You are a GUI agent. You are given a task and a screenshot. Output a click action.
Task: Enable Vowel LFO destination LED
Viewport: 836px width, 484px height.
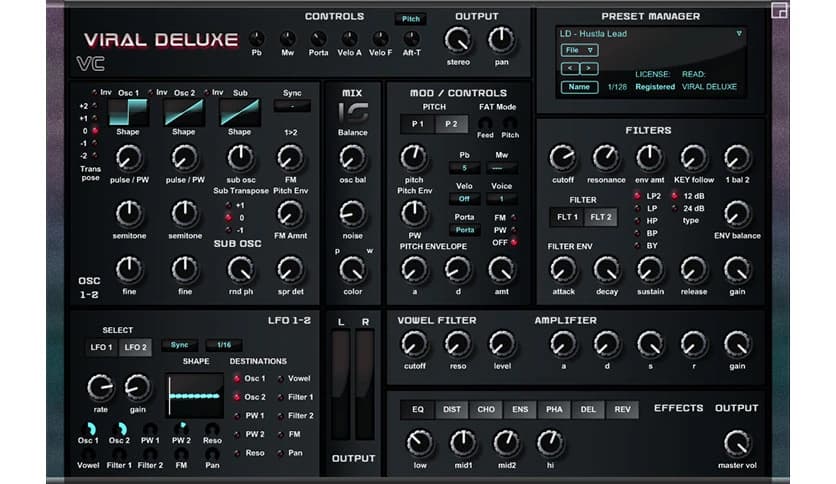click(280, 378)
